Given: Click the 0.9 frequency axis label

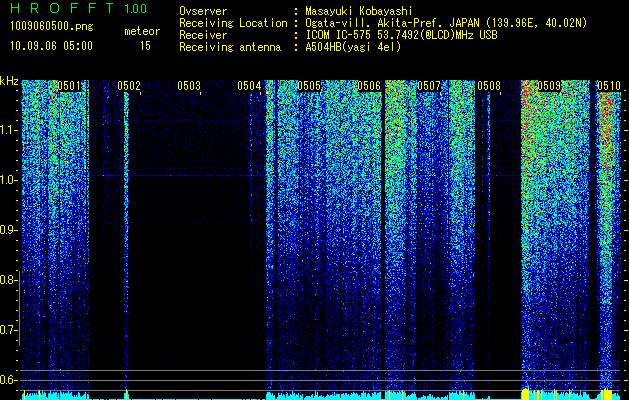Looking at the screenshot, I should pos(8,230).
